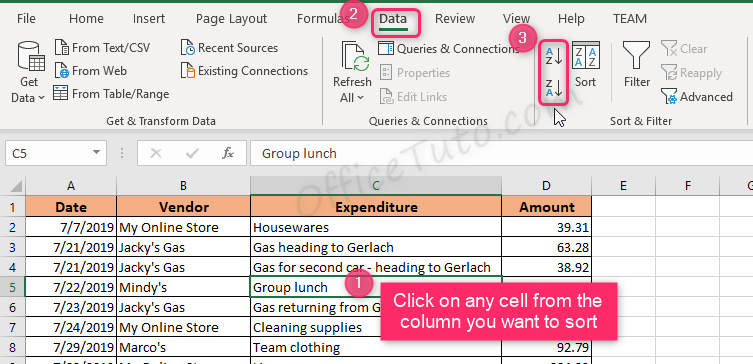The width and height of the screenshot is (753, 364).
Task: Open the Get Data dropdown
Action: point(28,72)
